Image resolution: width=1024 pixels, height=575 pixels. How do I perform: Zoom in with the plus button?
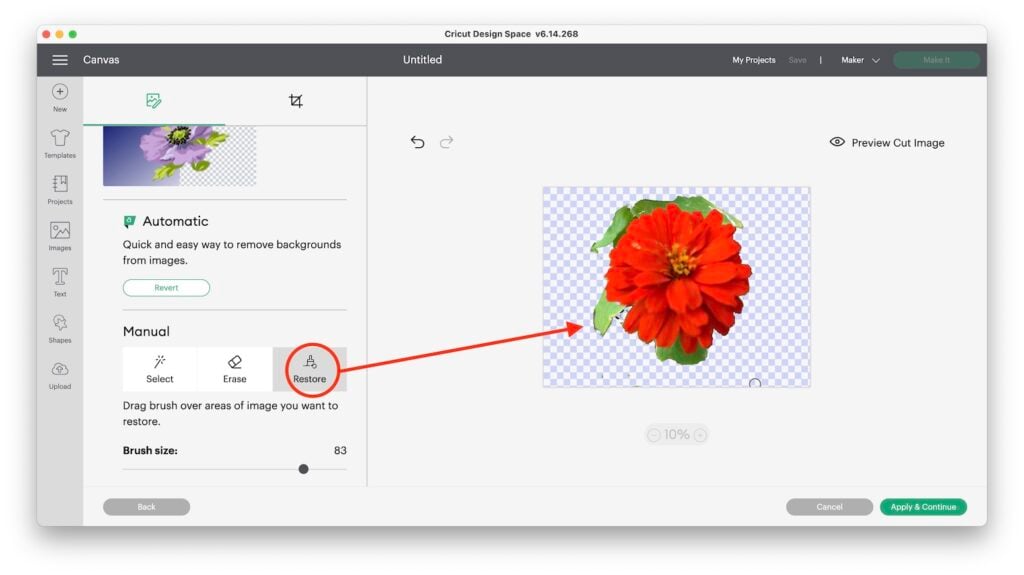[x=700, y=435]
